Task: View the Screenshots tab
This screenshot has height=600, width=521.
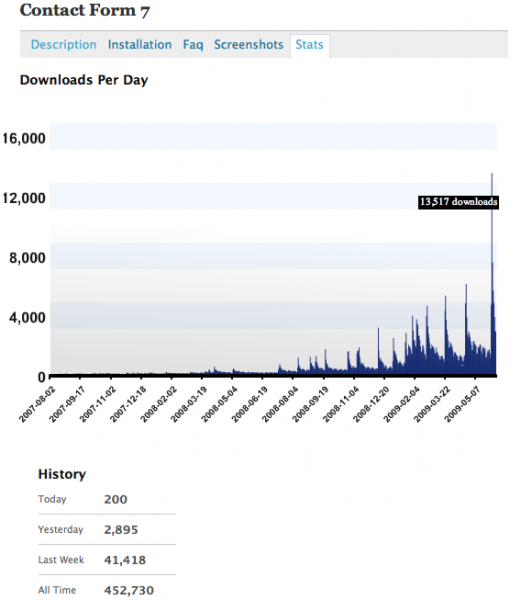Action: point(249,45)
